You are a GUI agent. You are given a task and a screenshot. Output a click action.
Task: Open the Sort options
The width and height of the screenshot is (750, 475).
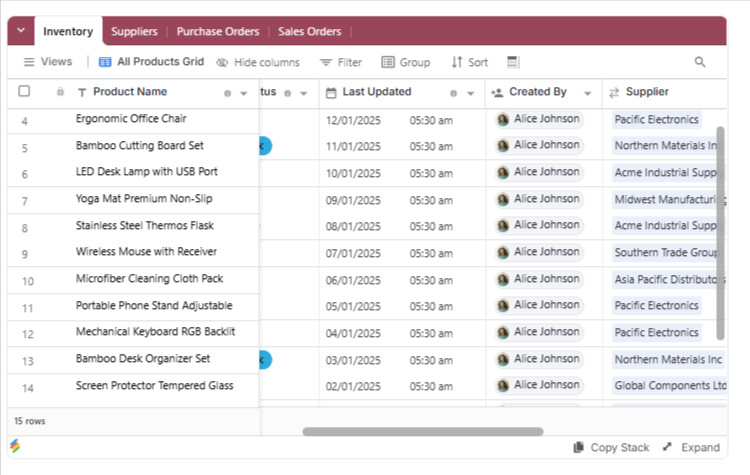tap(470, 62)
